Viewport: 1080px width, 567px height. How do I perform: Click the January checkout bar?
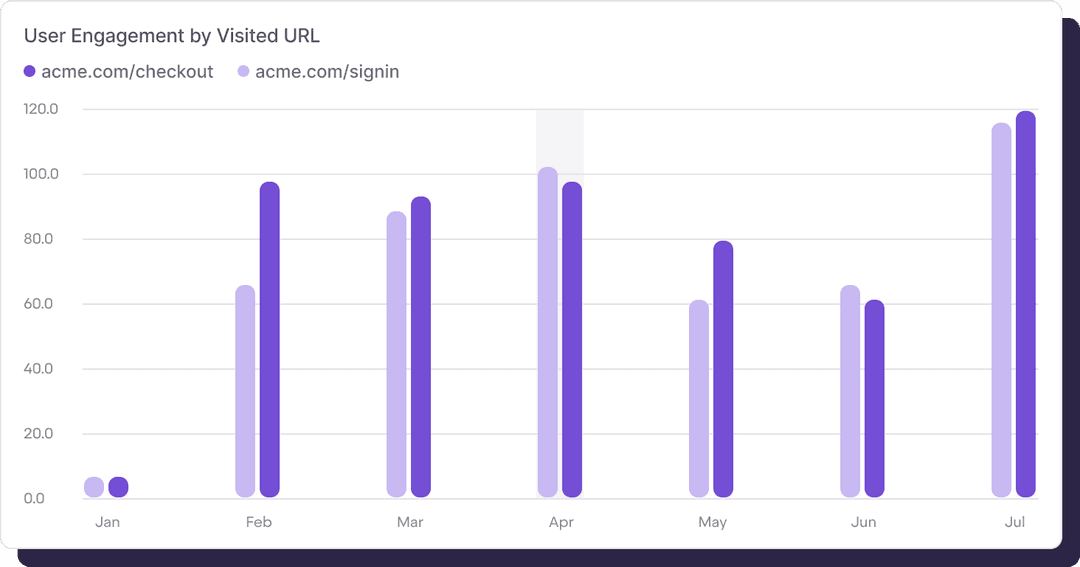coord(118,487)
